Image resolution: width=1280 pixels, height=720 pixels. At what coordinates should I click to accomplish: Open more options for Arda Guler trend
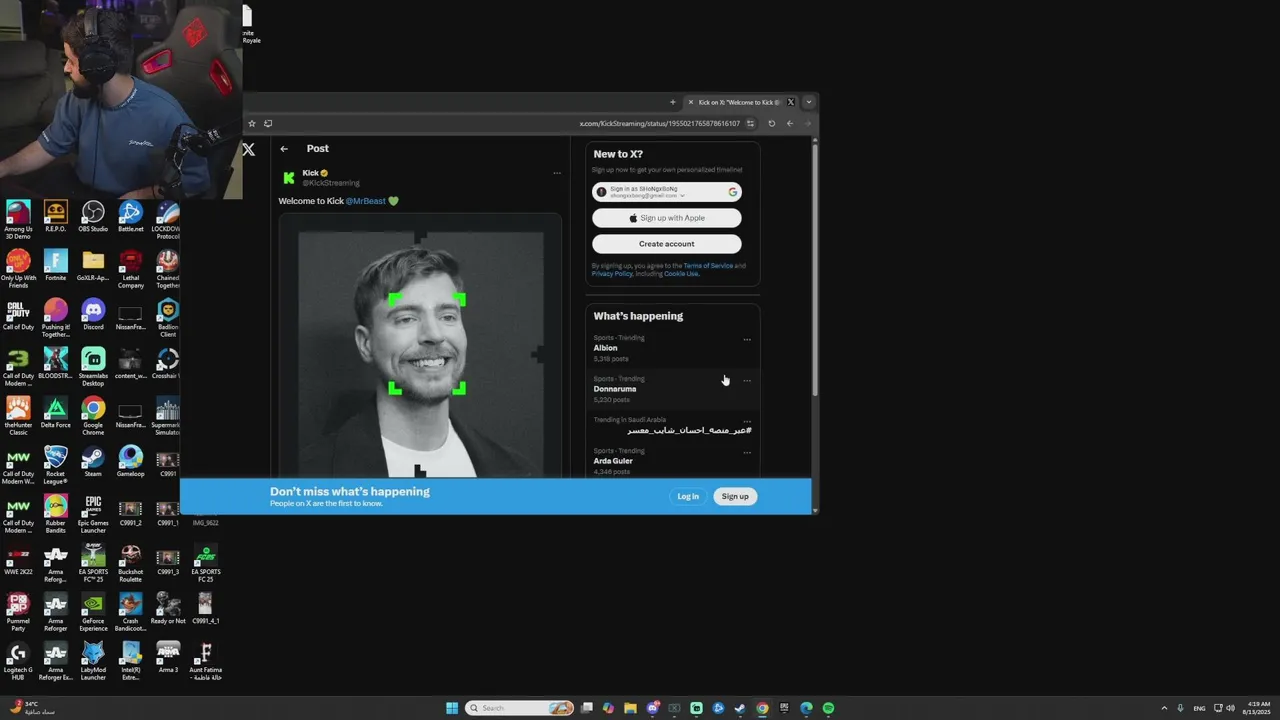click(747, 452)
